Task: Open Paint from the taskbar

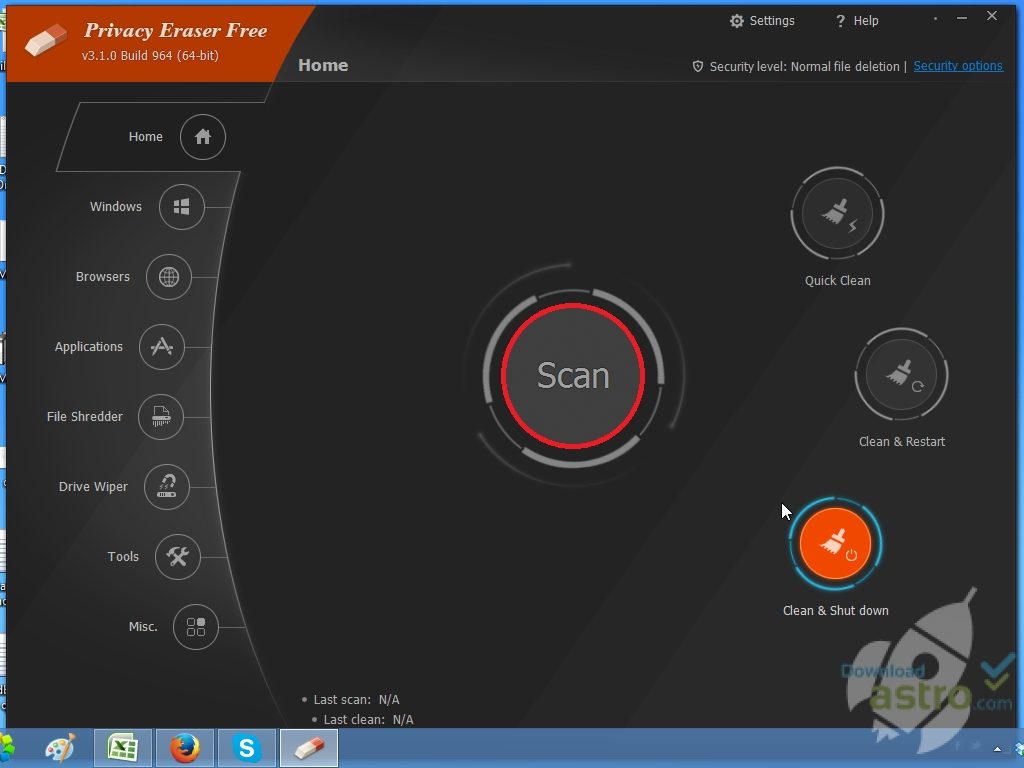Action: click(60, 748)
